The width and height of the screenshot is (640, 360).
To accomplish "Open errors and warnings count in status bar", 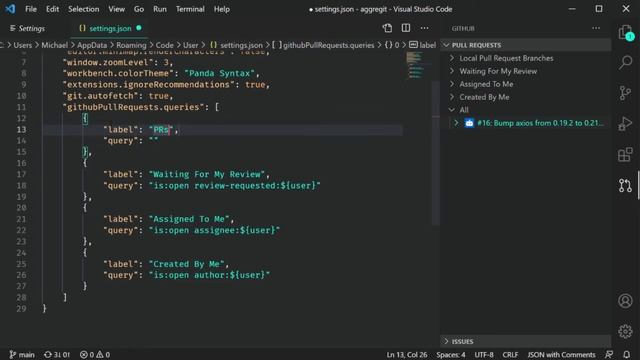I will [95, 355].
